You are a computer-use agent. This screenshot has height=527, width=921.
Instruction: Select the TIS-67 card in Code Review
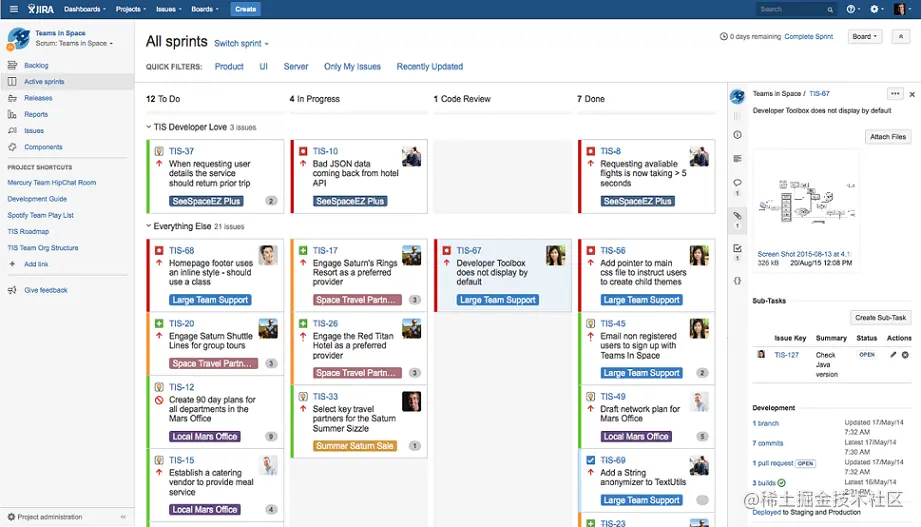tap(503, 275)
